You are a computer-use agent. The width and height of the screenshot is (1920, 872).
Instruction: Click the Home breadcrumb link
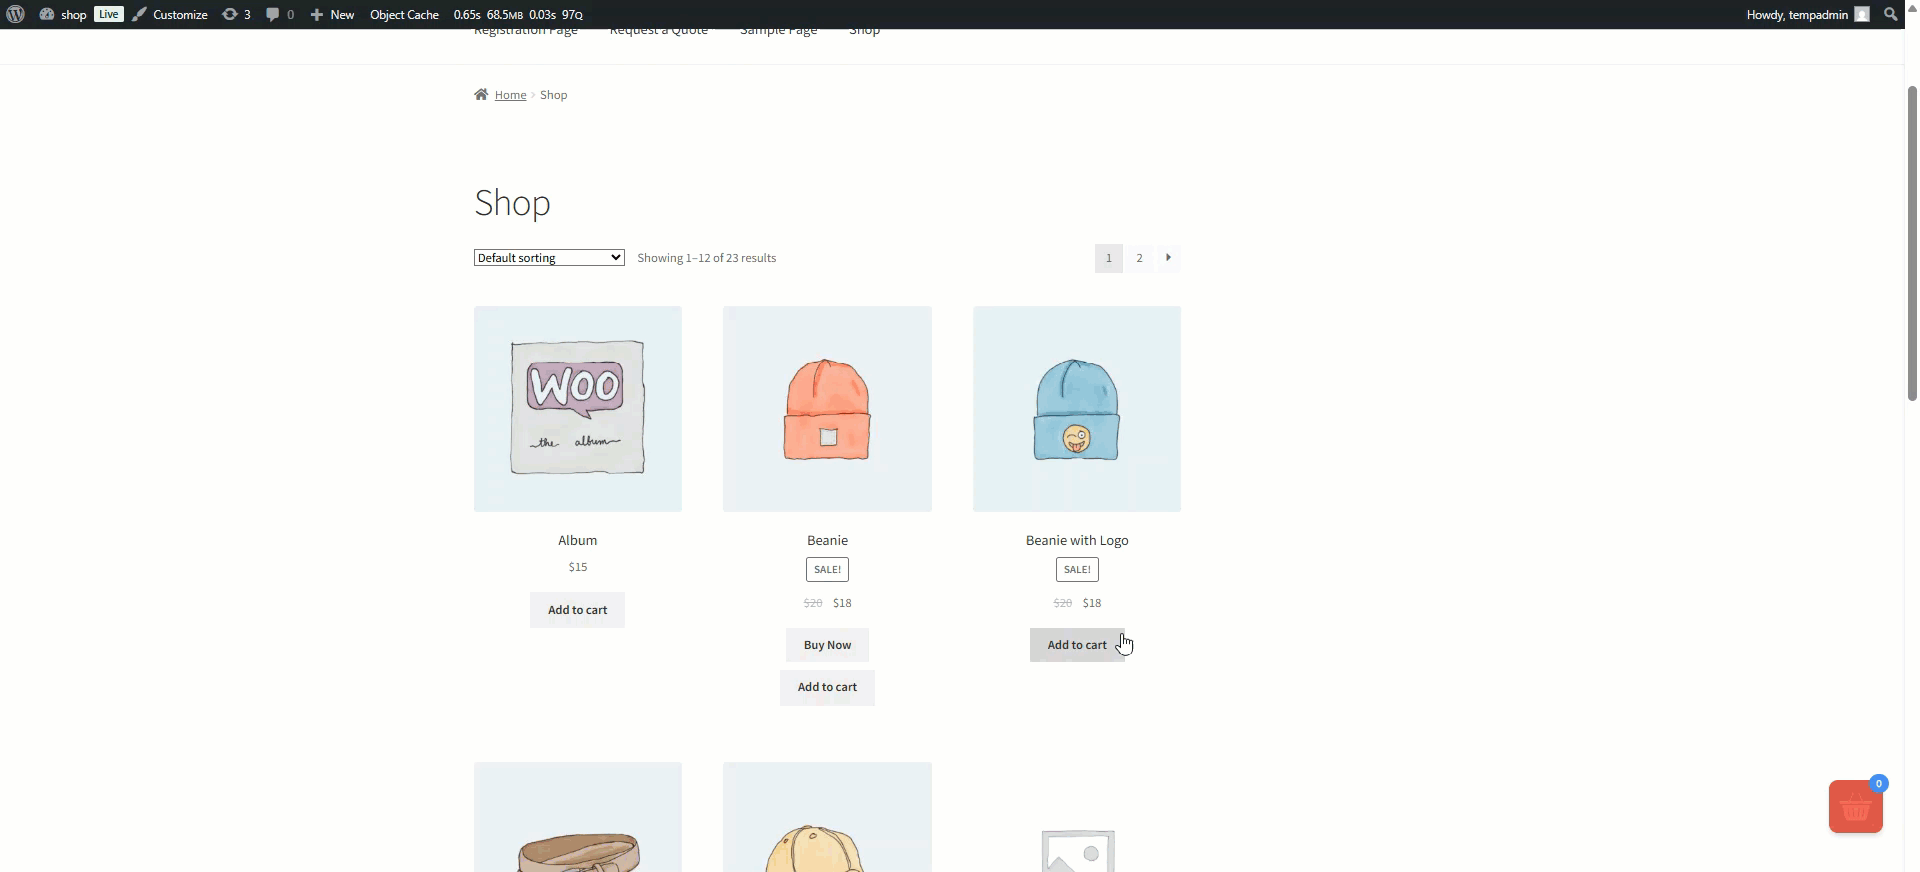click(x=510, y=95)
